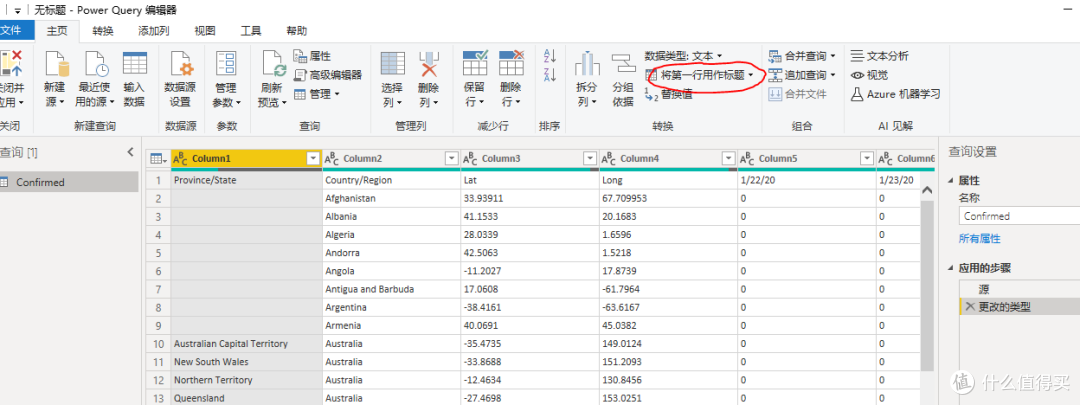
Task: Click the Refresh Preview icon
Action: click(x=273, y=63)
